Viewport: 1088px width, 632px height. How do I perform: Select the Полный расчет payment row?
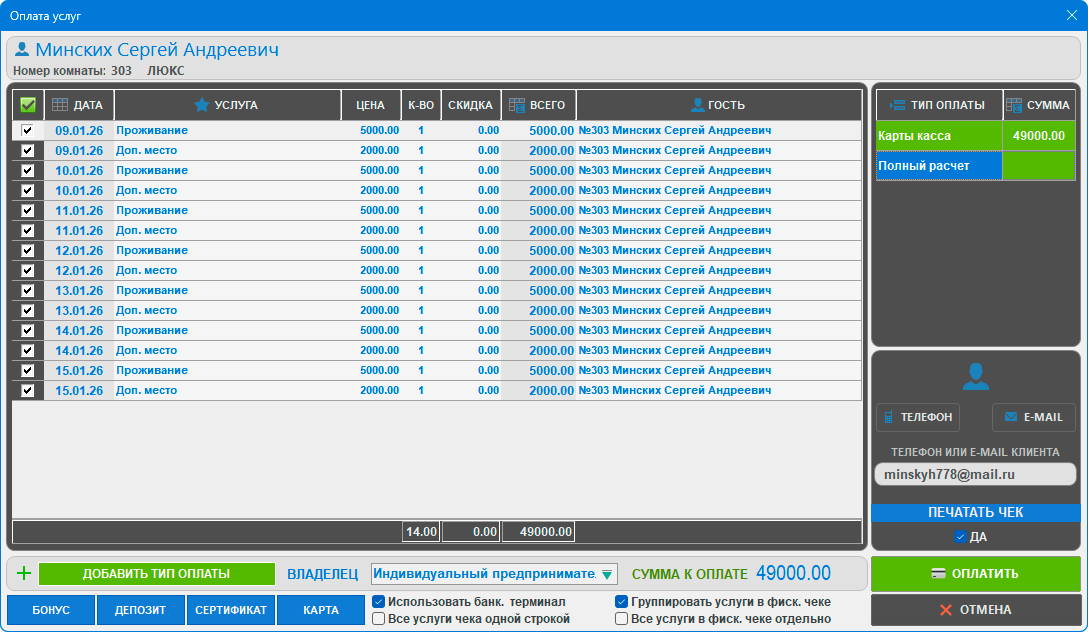tap(976, 166)
